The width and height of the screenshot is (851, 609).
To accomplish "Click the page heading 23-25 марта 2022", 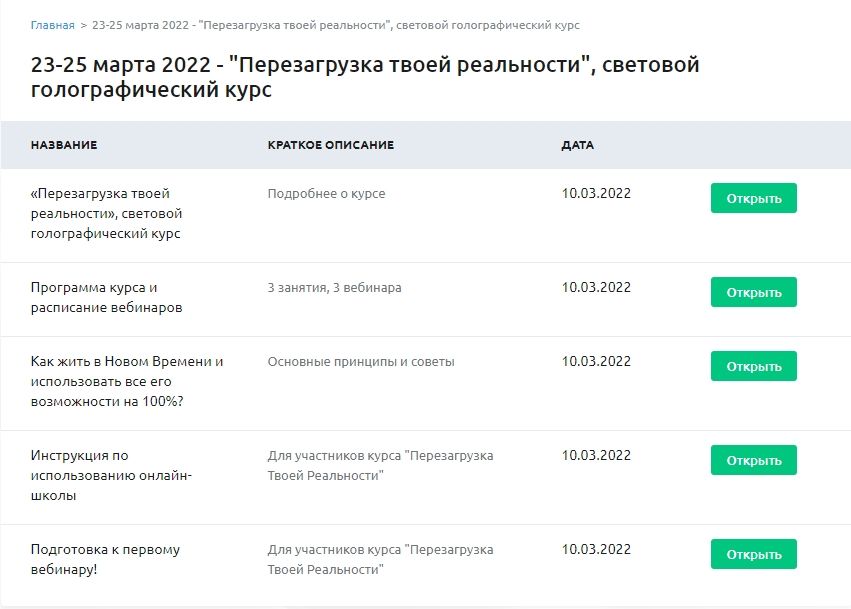I will [x=365, y=77].
